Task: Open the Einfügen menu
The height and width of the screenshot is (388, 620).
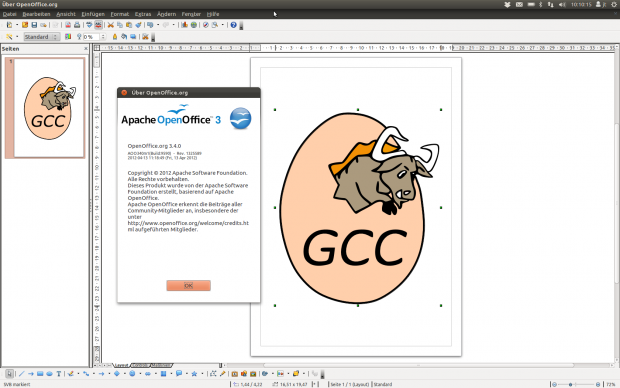Action: tap(93, 14)
